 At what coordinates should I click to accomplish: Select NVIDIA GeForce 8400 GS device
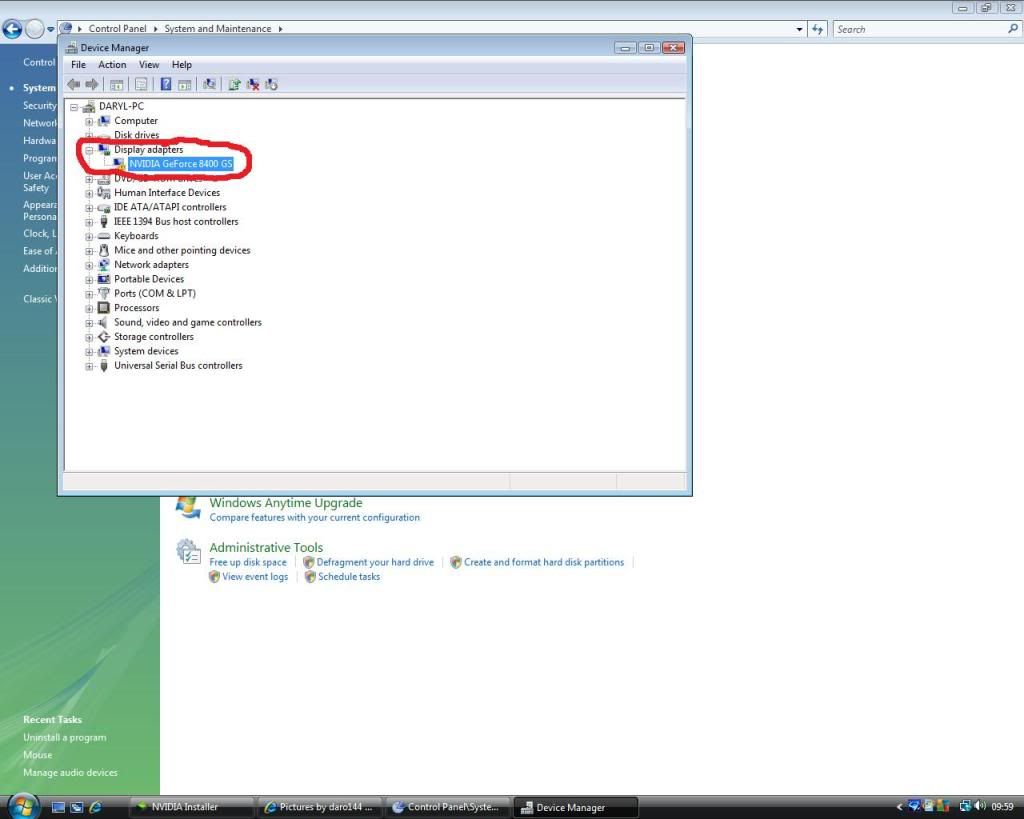[x=181, y=164]
